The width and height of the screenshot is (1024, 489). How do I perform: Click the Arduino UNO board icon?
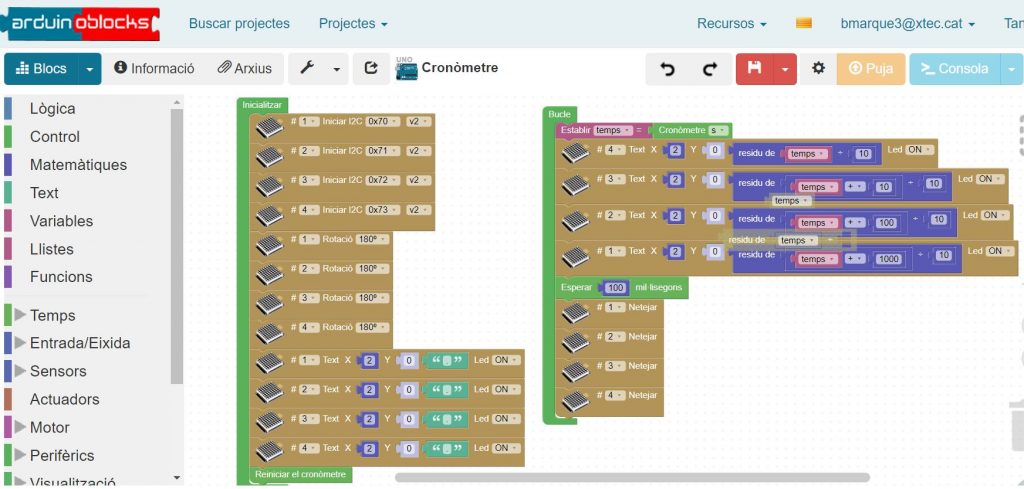(x=406, y=68)
